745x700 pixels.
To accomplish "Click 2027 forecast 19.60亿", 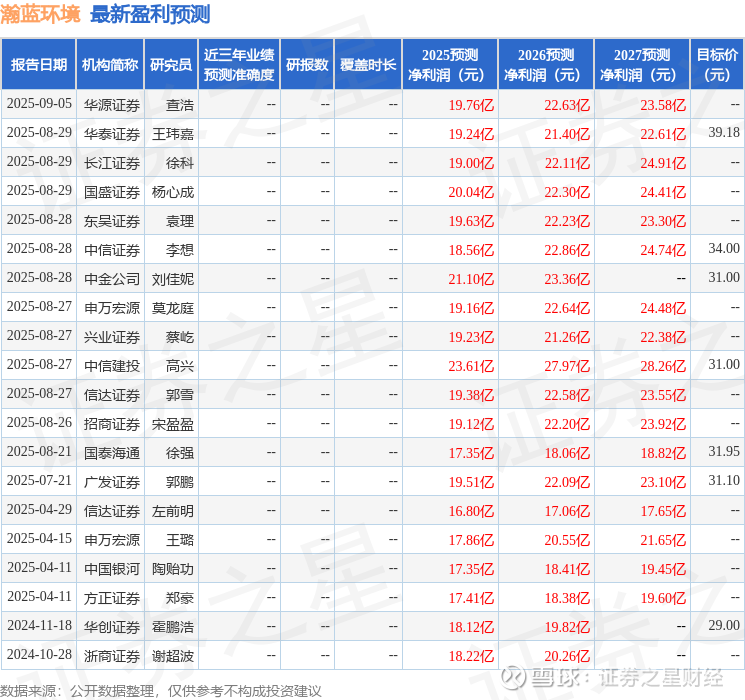I will point(663,598).
